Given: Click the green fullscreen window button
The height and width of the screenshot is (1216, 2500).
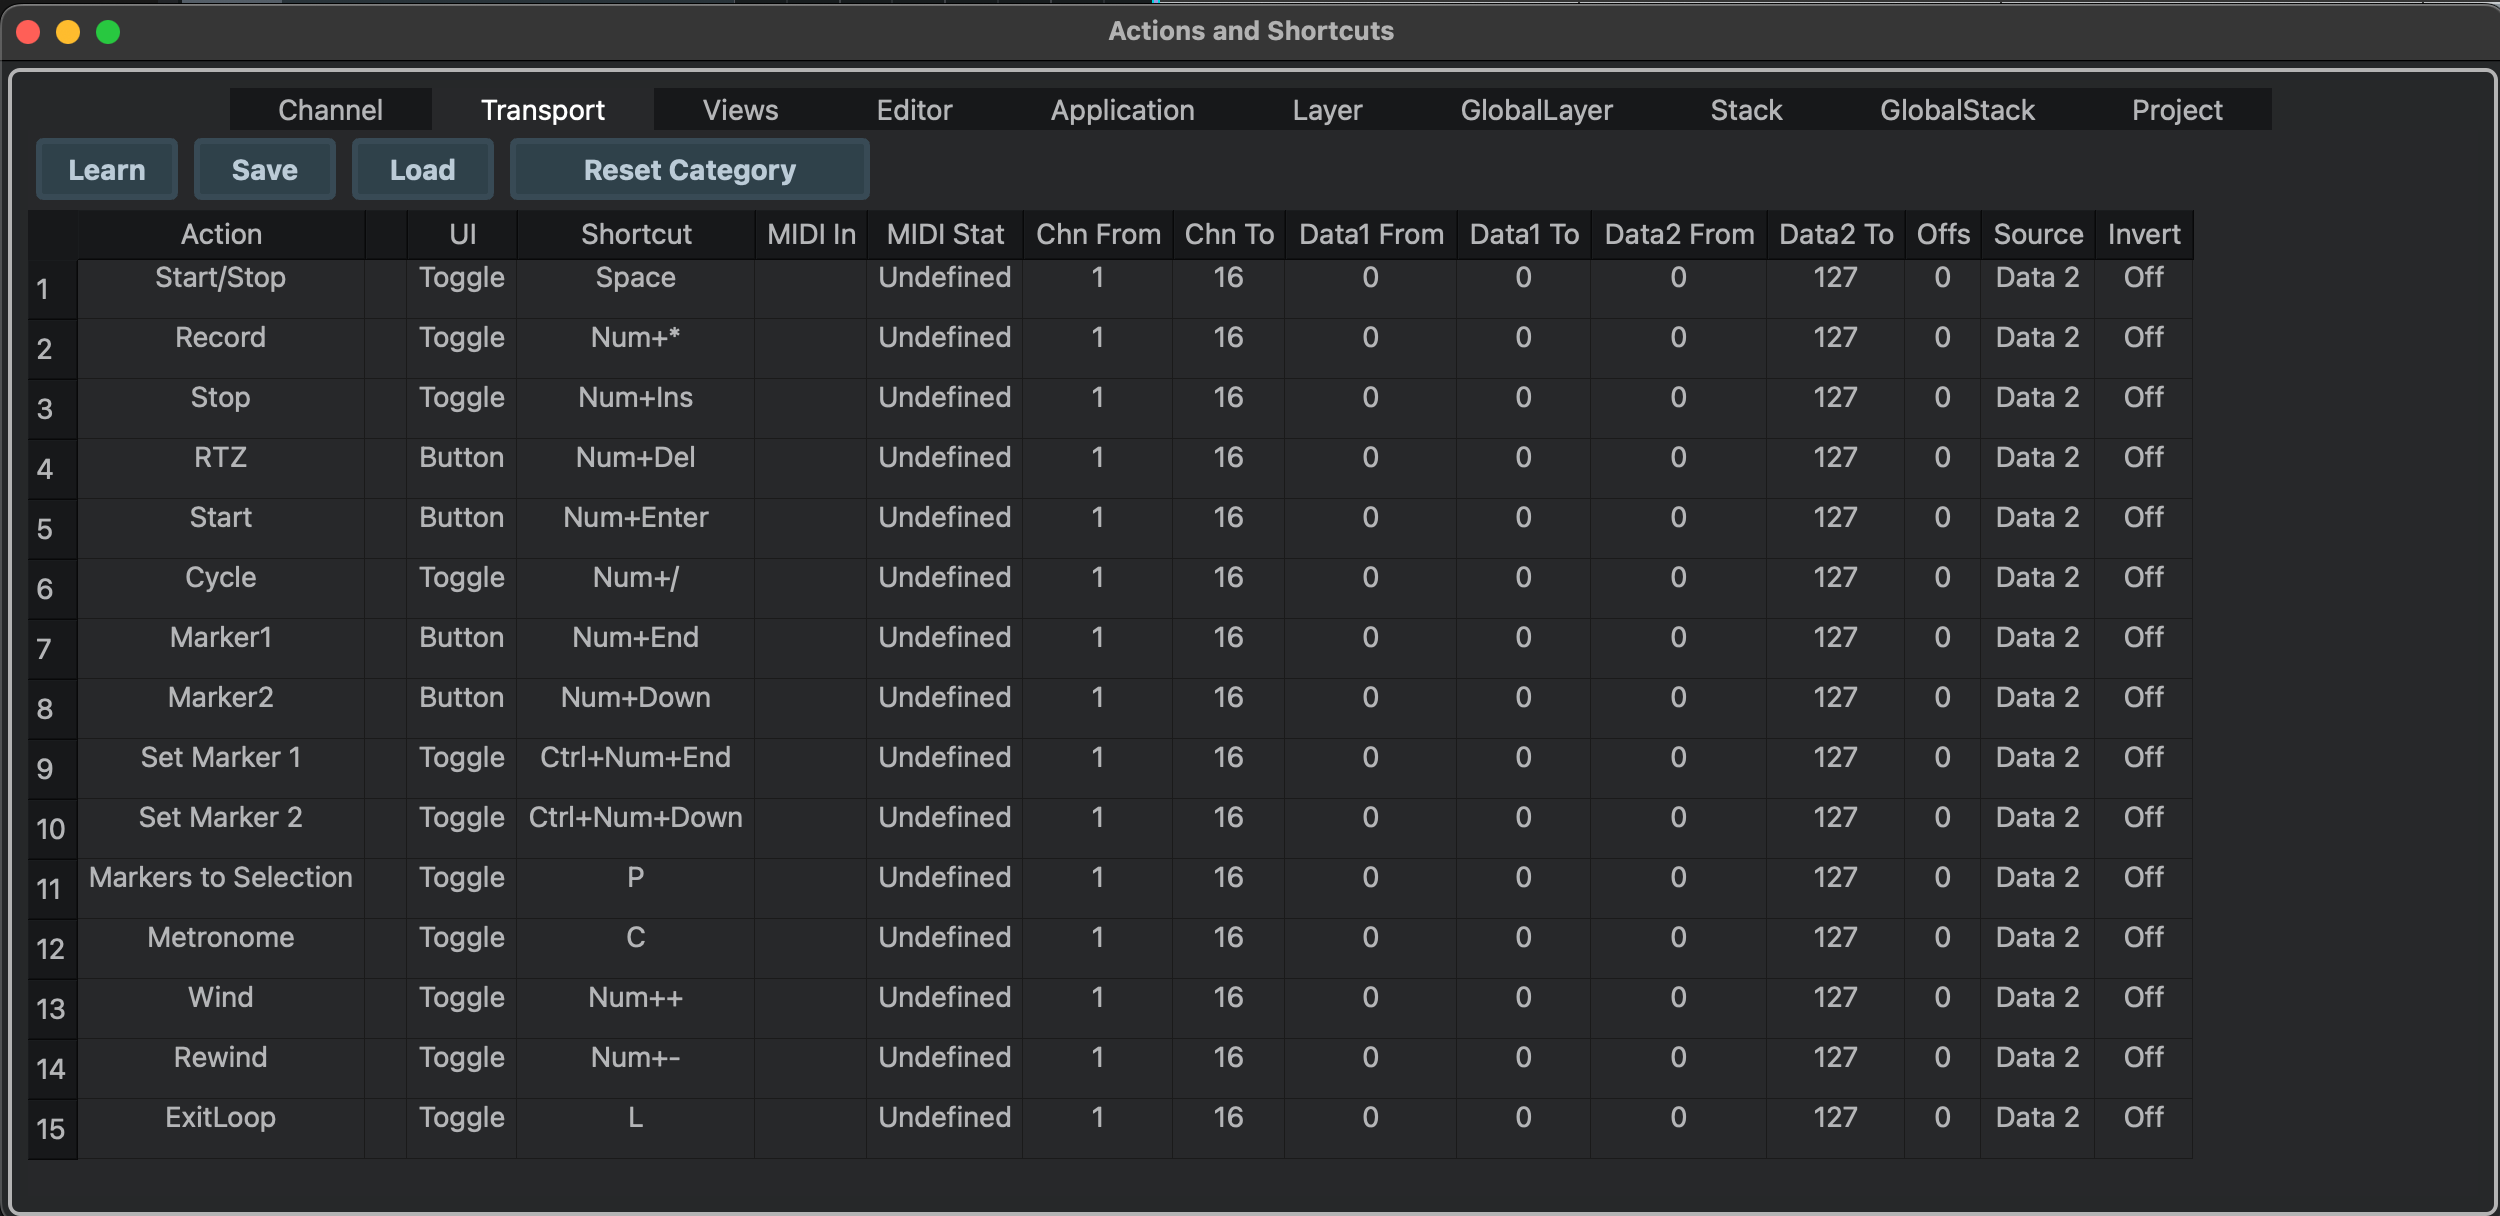Looking at the screenshot, I should pos(108,32).
